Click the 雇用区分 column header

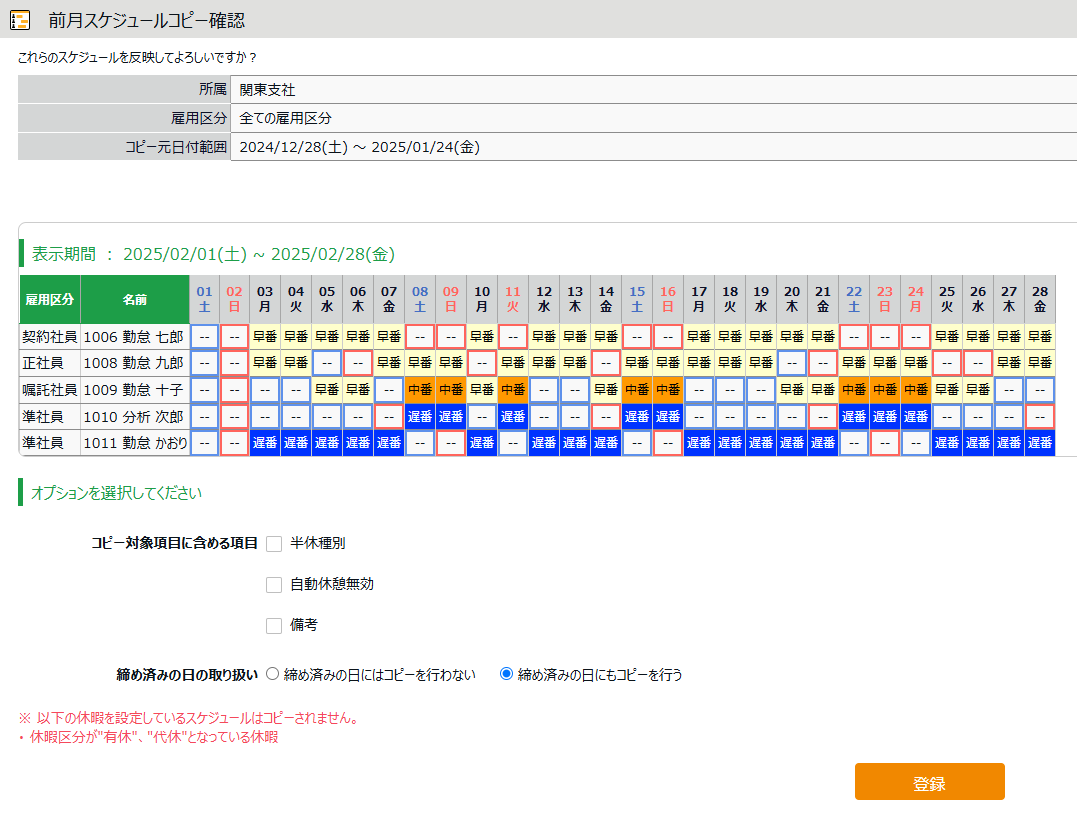pos(50,299)
